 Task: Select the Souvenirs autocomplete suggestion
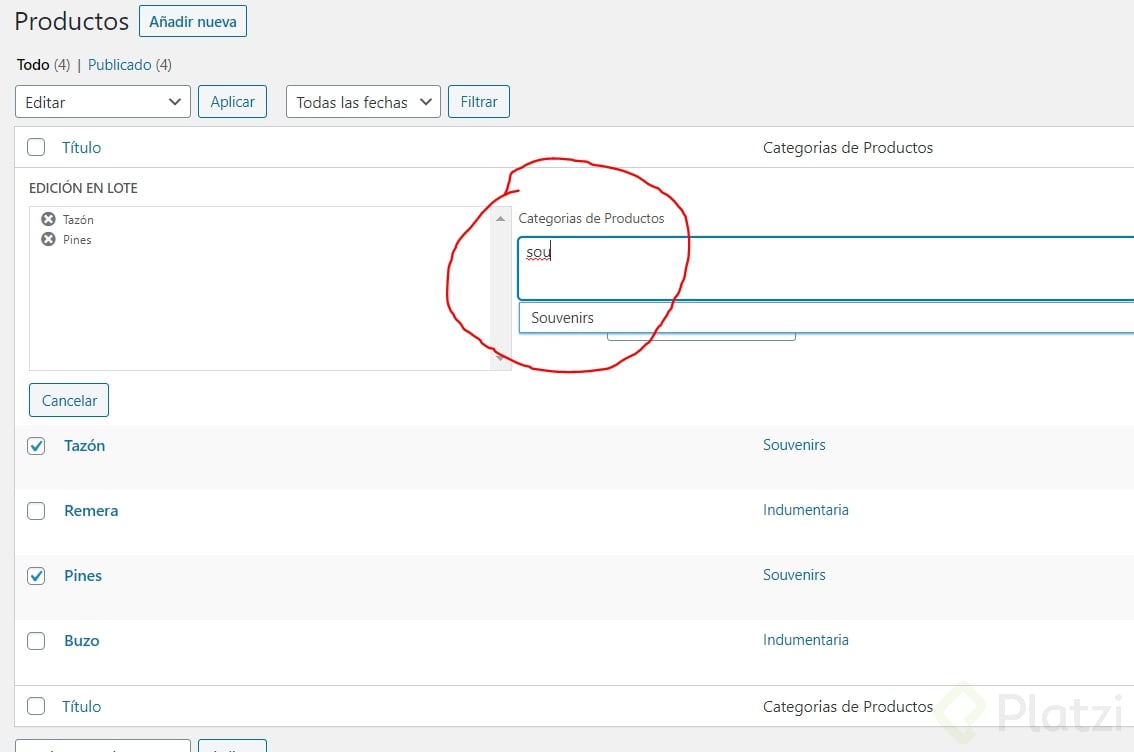tap(826, 318)
